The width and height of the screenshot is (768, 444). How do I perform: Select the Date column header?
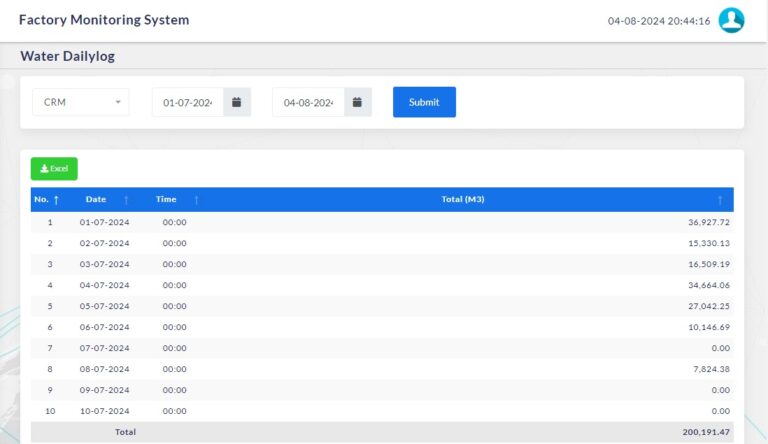pos(96,200)
